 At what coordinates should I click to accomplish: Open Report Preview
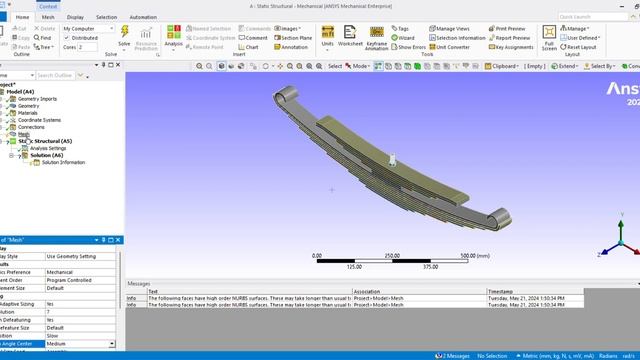coord(509,38)
